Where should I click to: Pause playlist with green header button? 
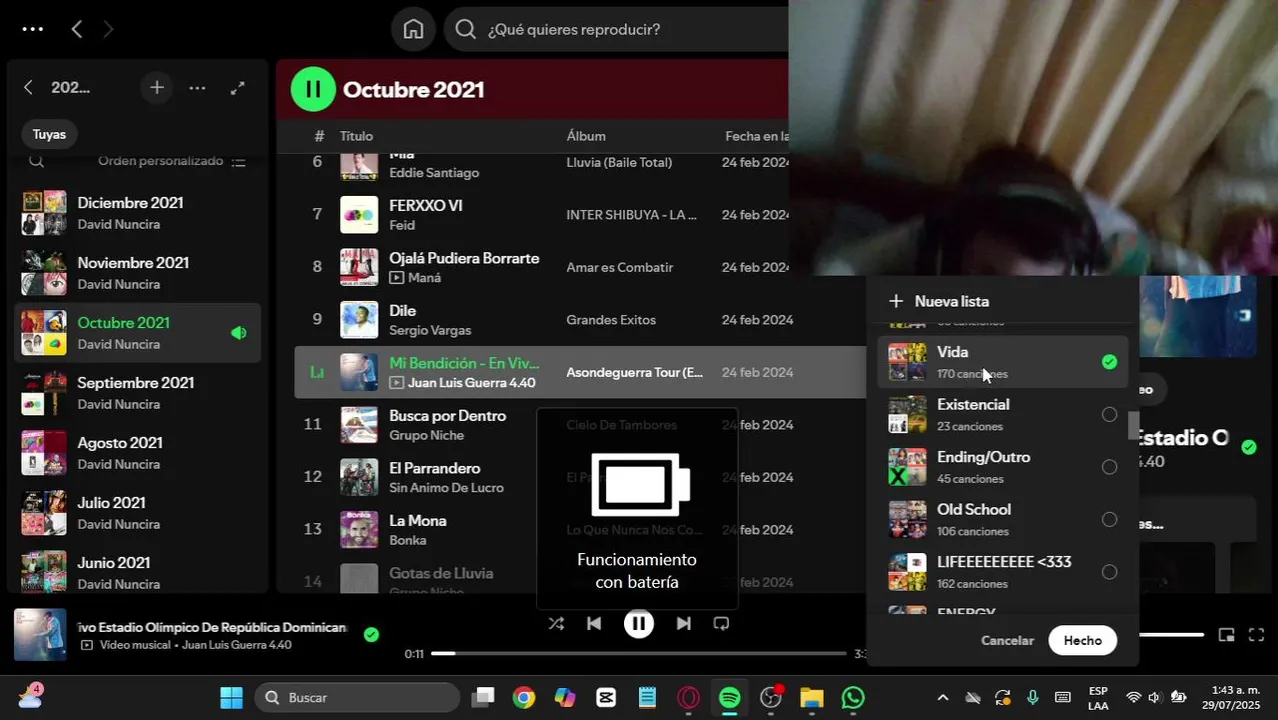313,89
